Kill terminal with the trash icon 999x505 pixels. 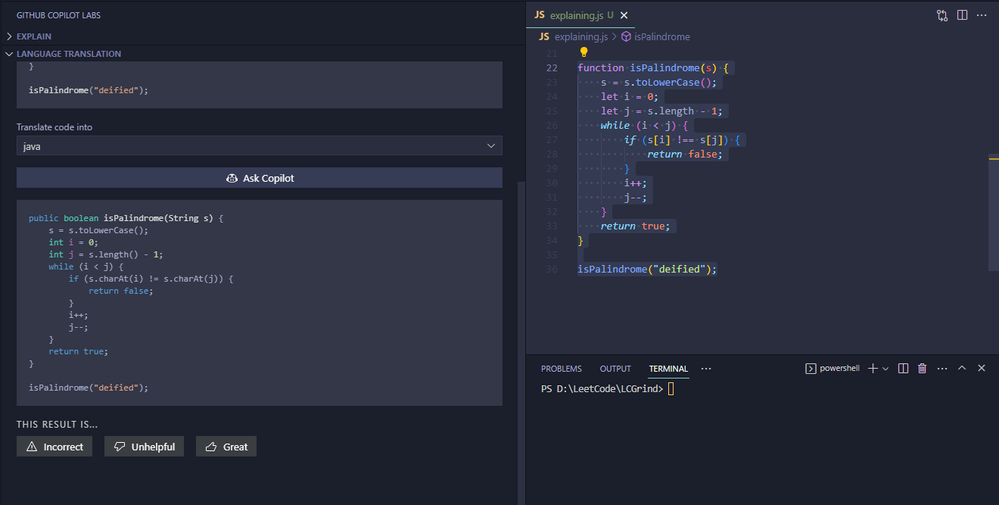(922, 368)
